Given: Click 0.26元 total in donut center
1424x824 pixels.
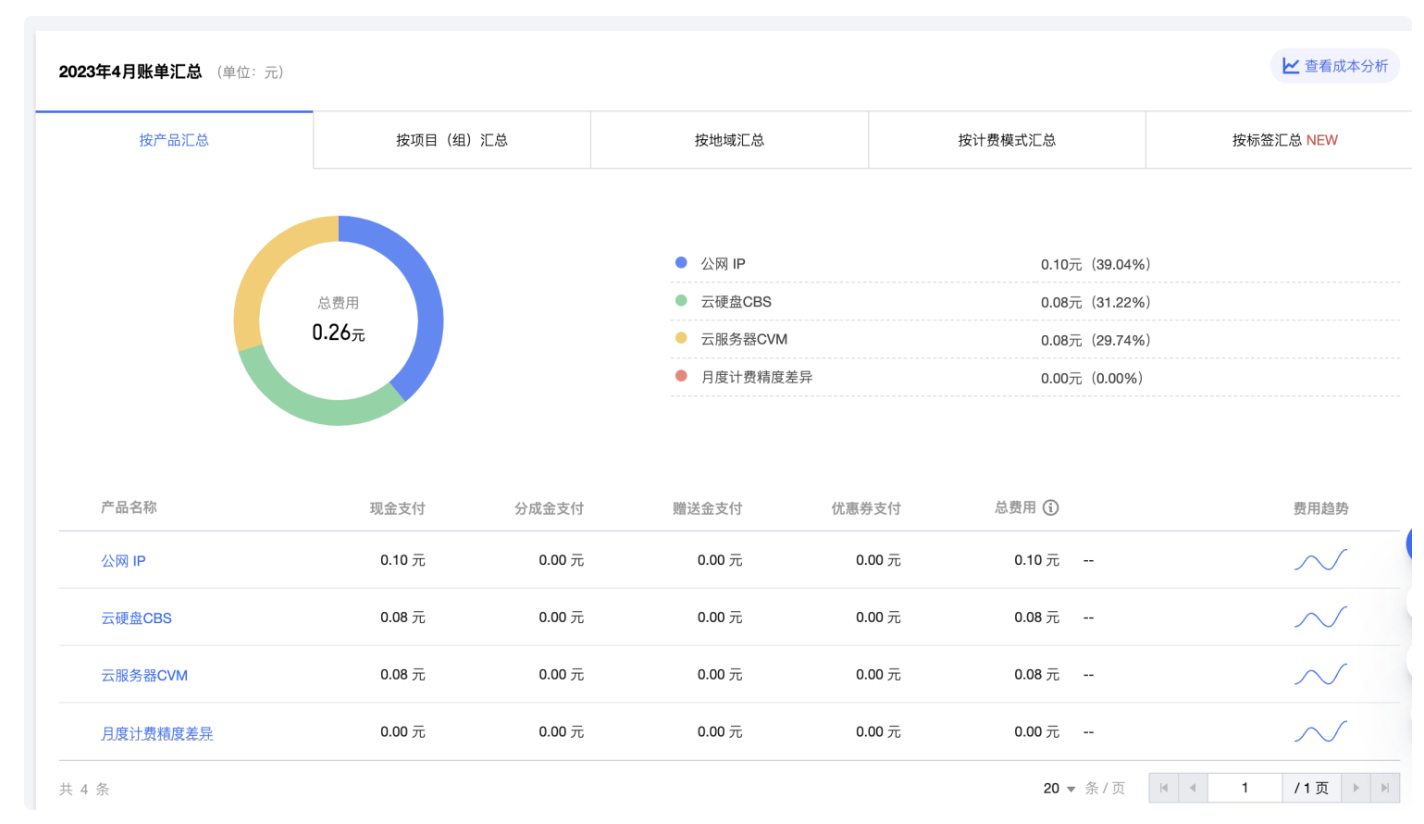Looking at the screenshot, I should [x=338, y=332].
